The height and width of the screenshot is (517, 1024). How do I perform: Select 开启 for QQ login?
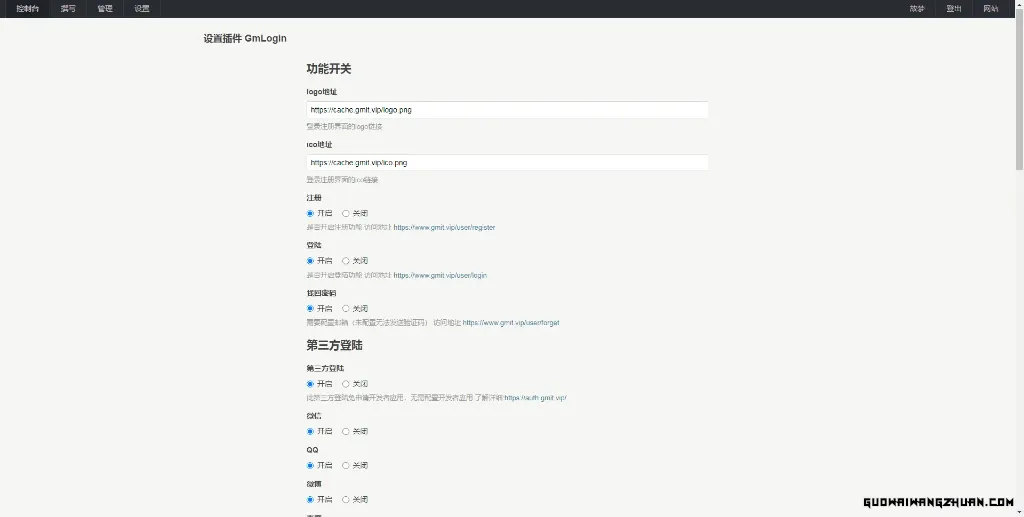pyautogui.click(x=310, y=465)
